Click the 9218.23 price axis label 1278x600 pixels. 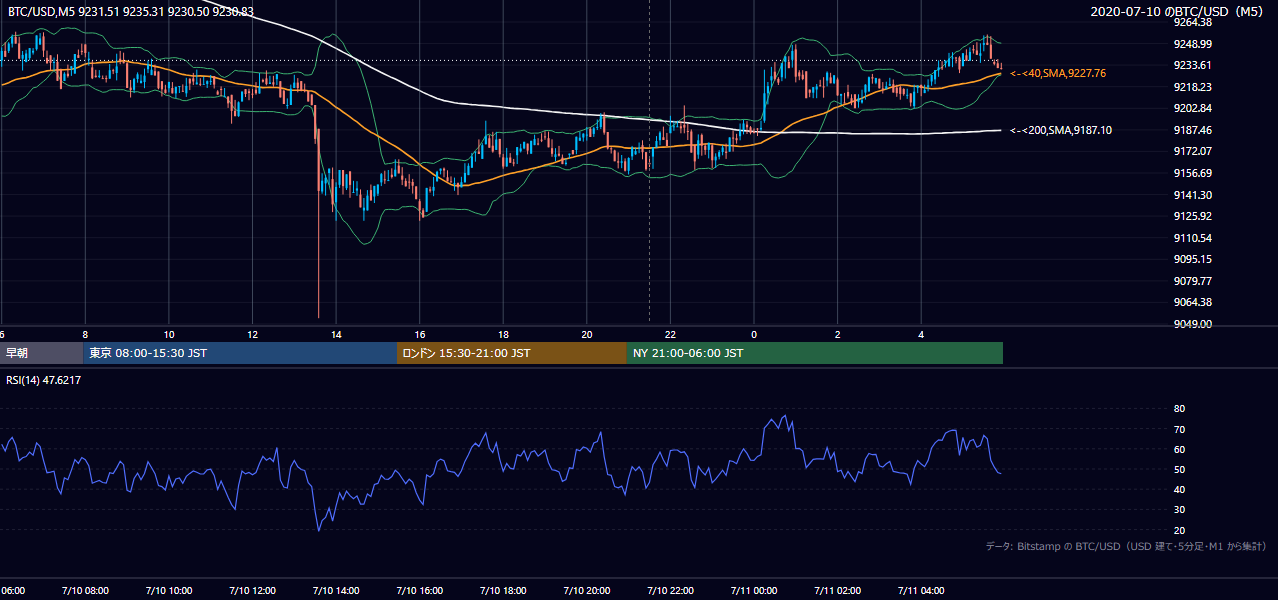coord(1192,87)
